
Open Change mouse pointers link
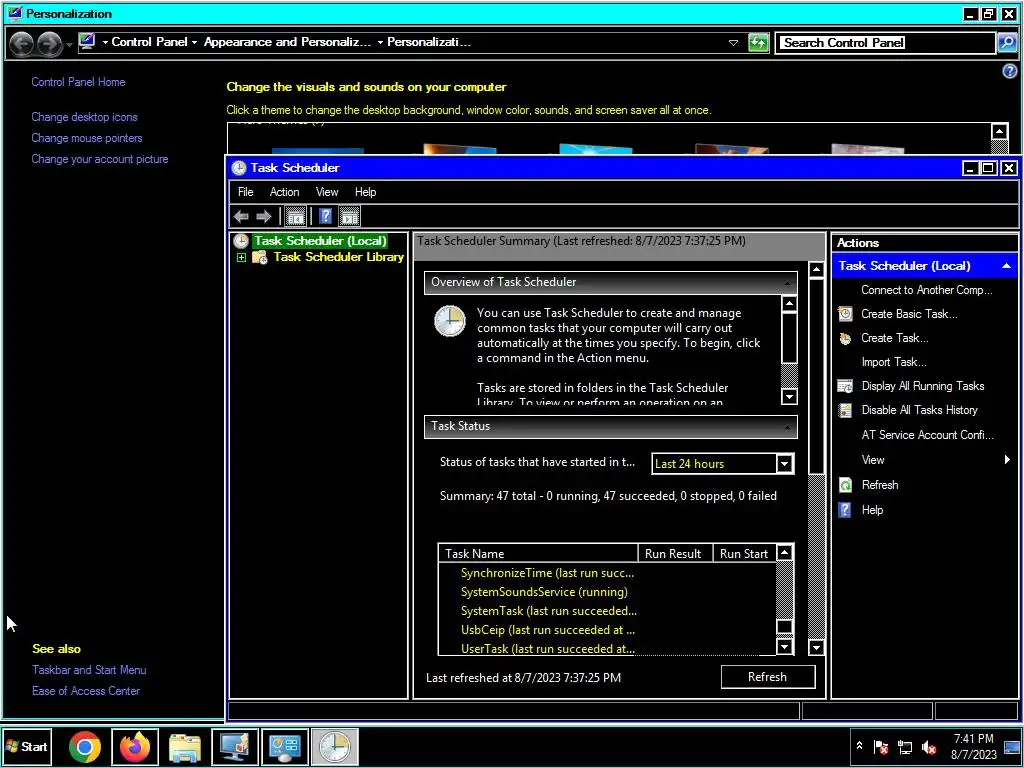pos(87,138)
